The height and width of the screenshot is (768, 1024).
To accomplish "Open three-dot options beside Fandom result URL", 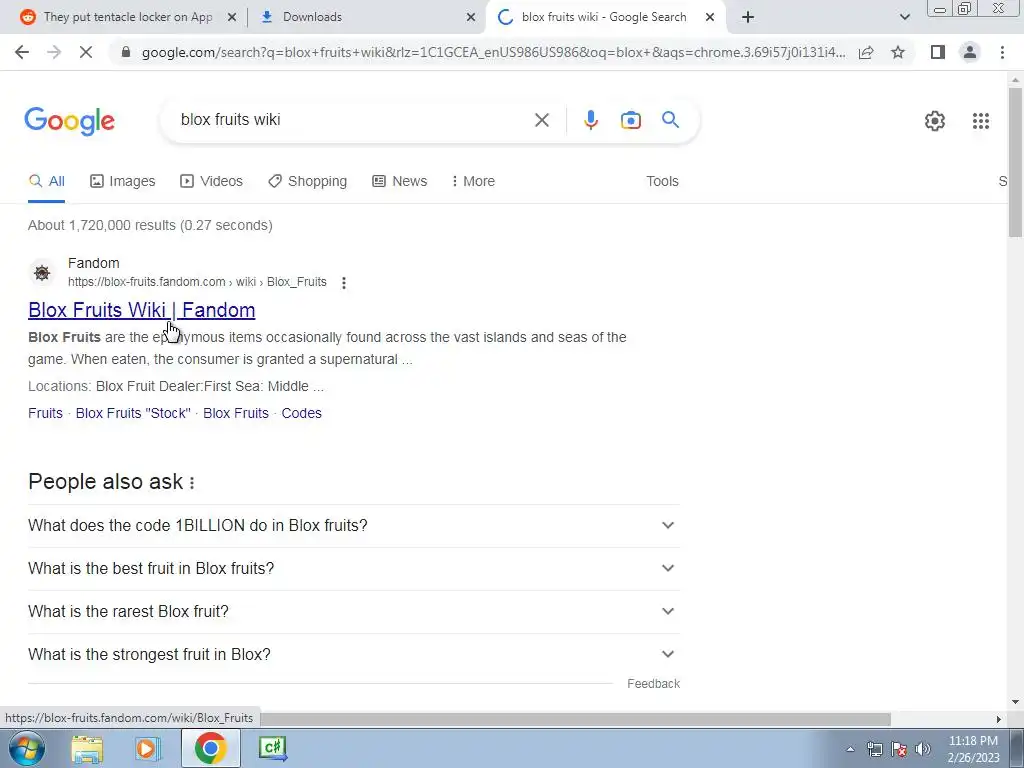I will pyautogui.click(x=344, y=283).
